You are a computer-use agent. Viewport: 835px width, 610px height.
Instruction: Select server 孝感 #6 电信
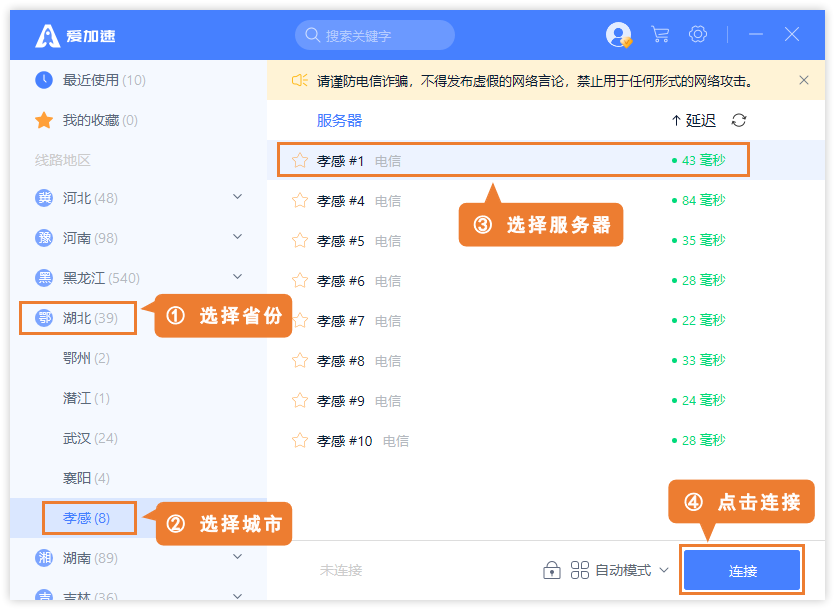[546, 280]
